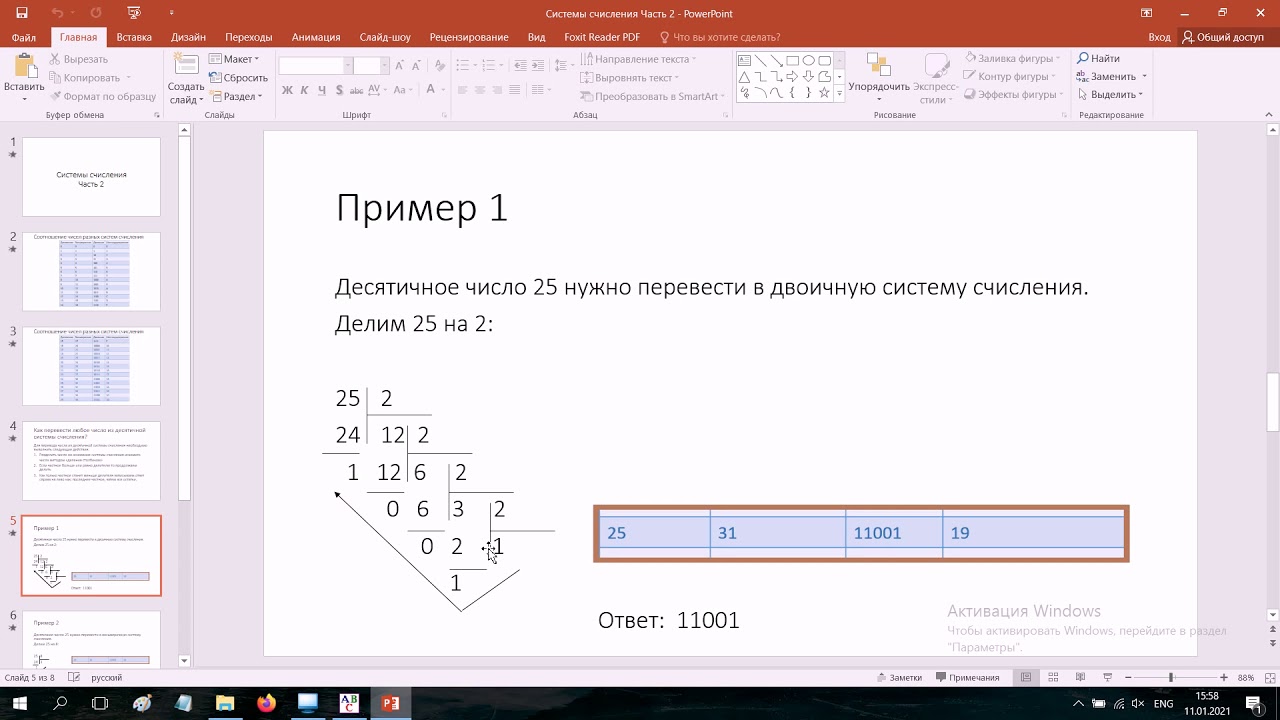Open the Рецензирование tab

click(x=469, y=37)
